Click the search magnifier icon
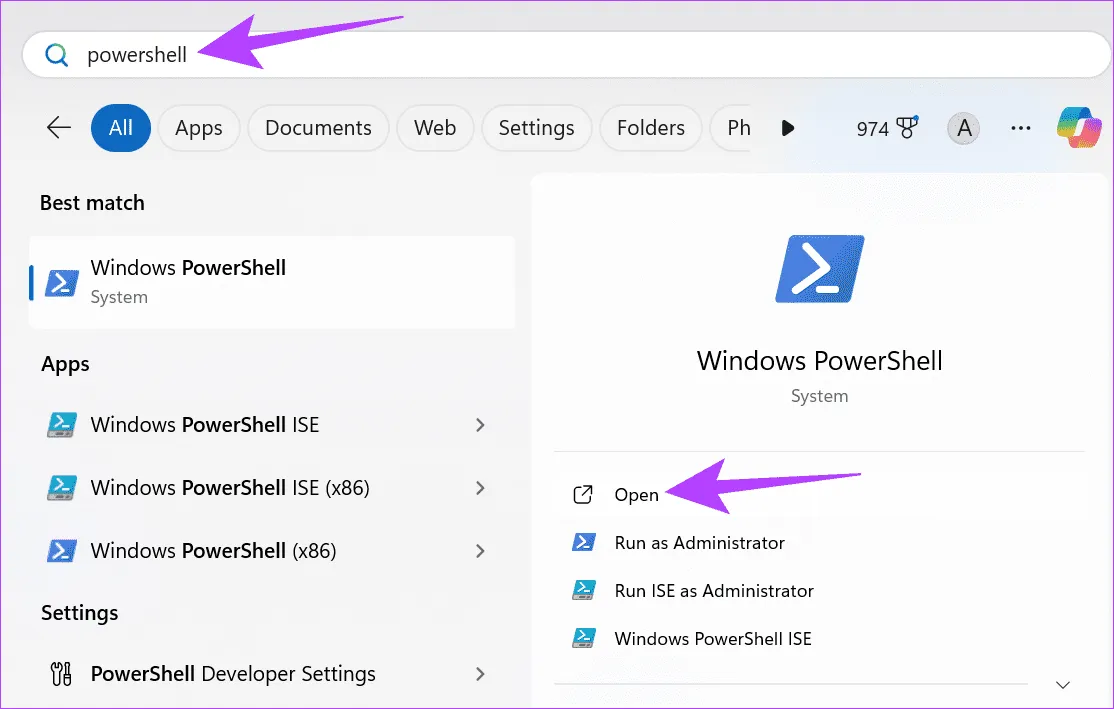Image resolution: width=1114 pixels, height=710 pixels. tap(56, 55)
